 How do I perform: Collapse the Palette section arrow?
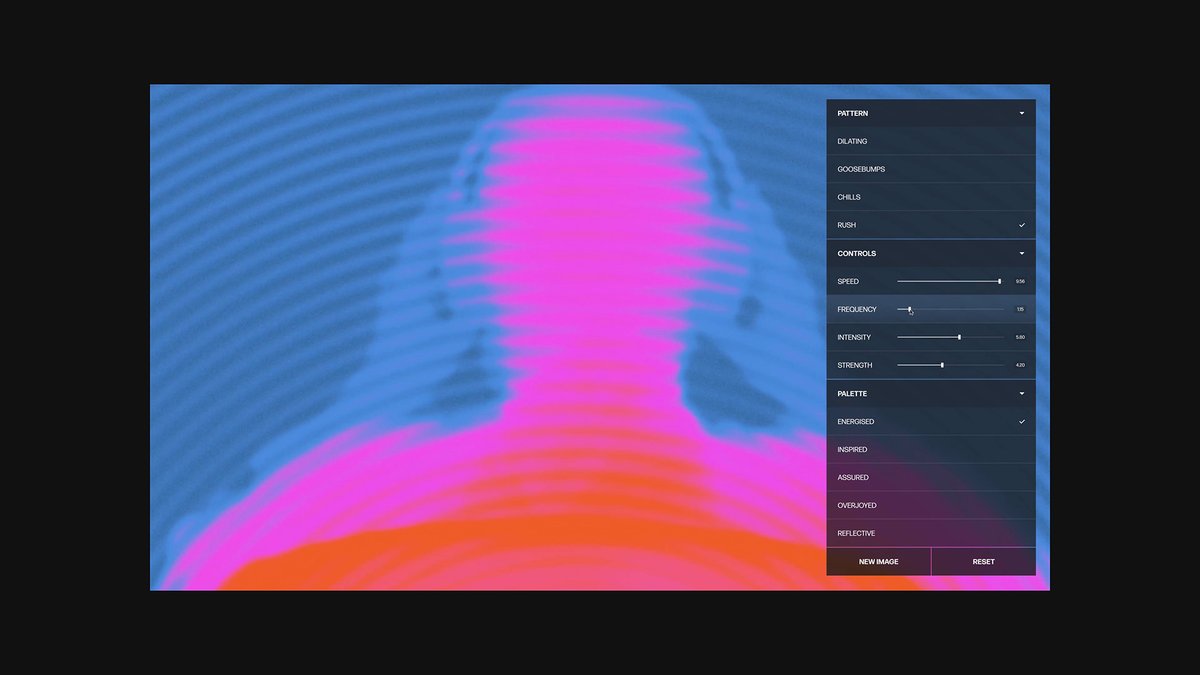[x=1021, y=393]
